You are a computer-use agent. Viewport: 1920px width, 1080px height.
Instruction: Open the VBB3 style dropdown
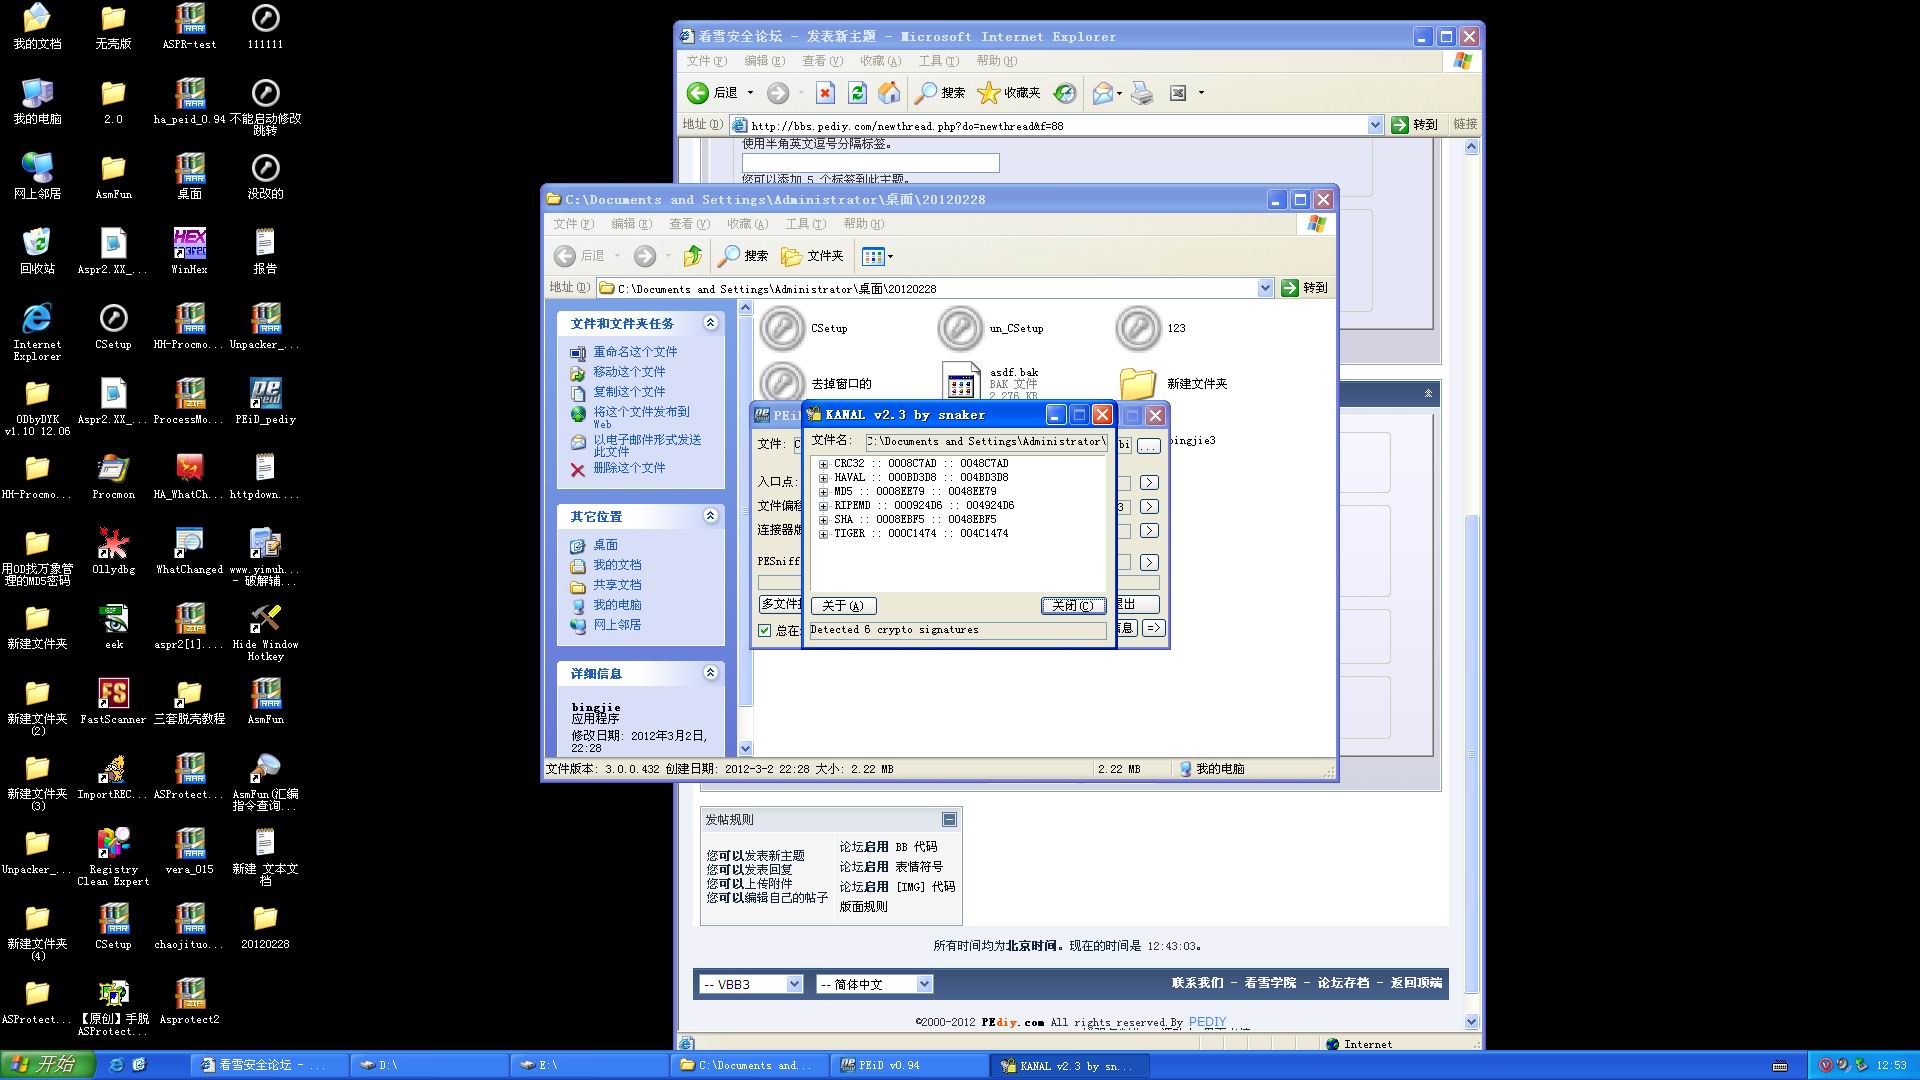pyautogui.click(x=750, y=984)
